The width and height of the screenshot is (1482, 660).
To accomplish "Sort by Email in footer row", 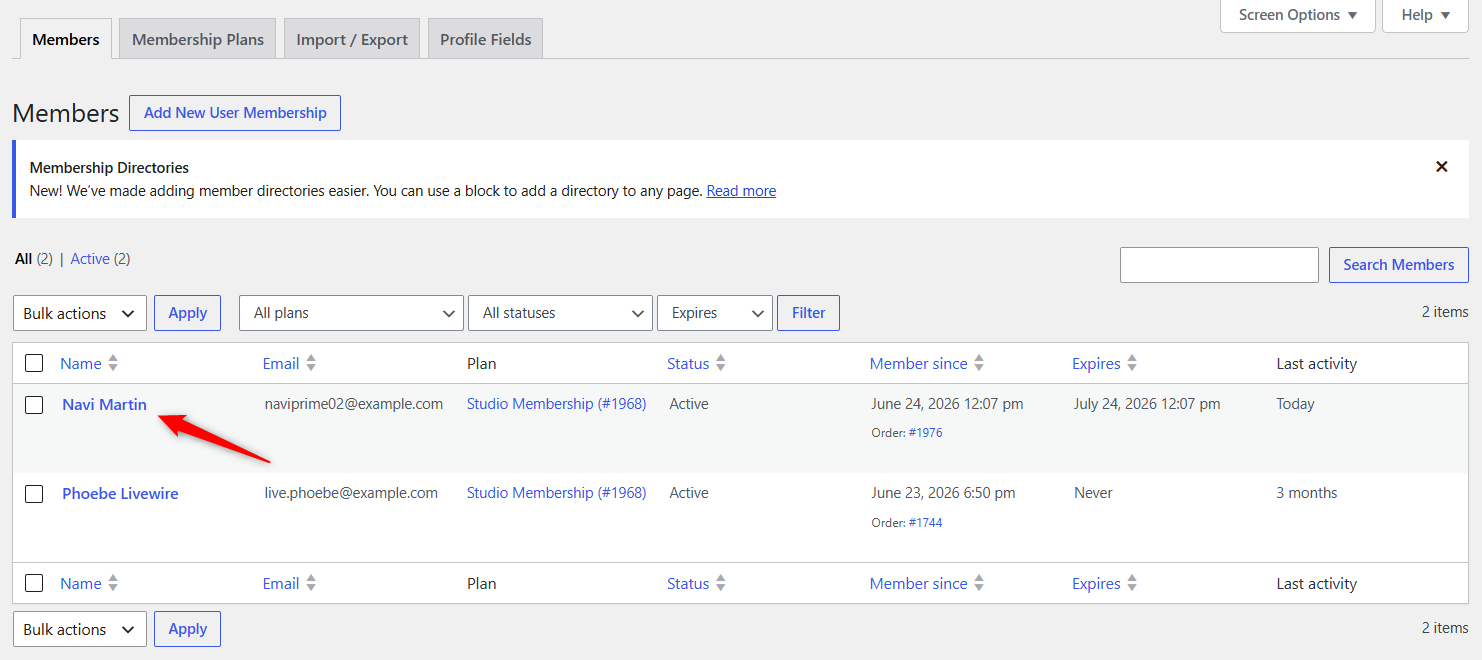I will (x=289, y=584).
